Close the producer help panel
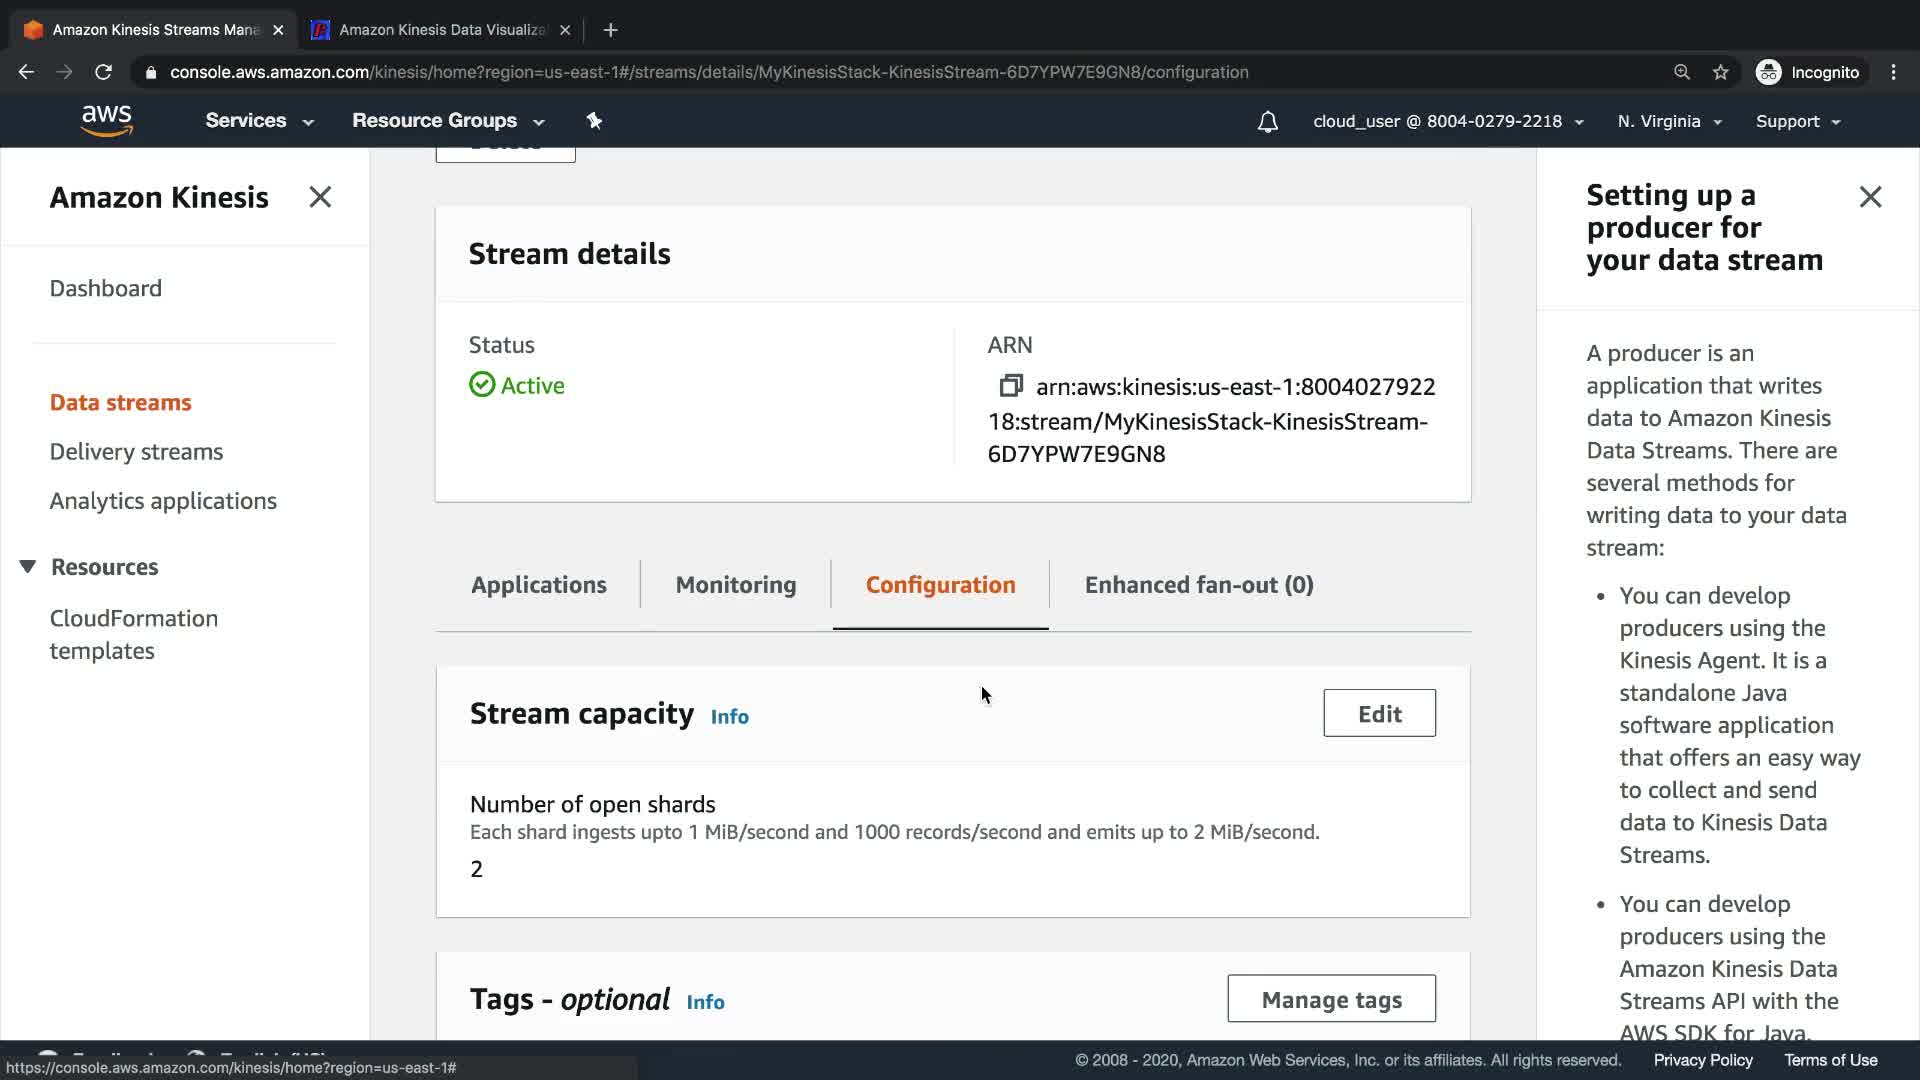The image size is (1920, 1080). [1870, 197]
